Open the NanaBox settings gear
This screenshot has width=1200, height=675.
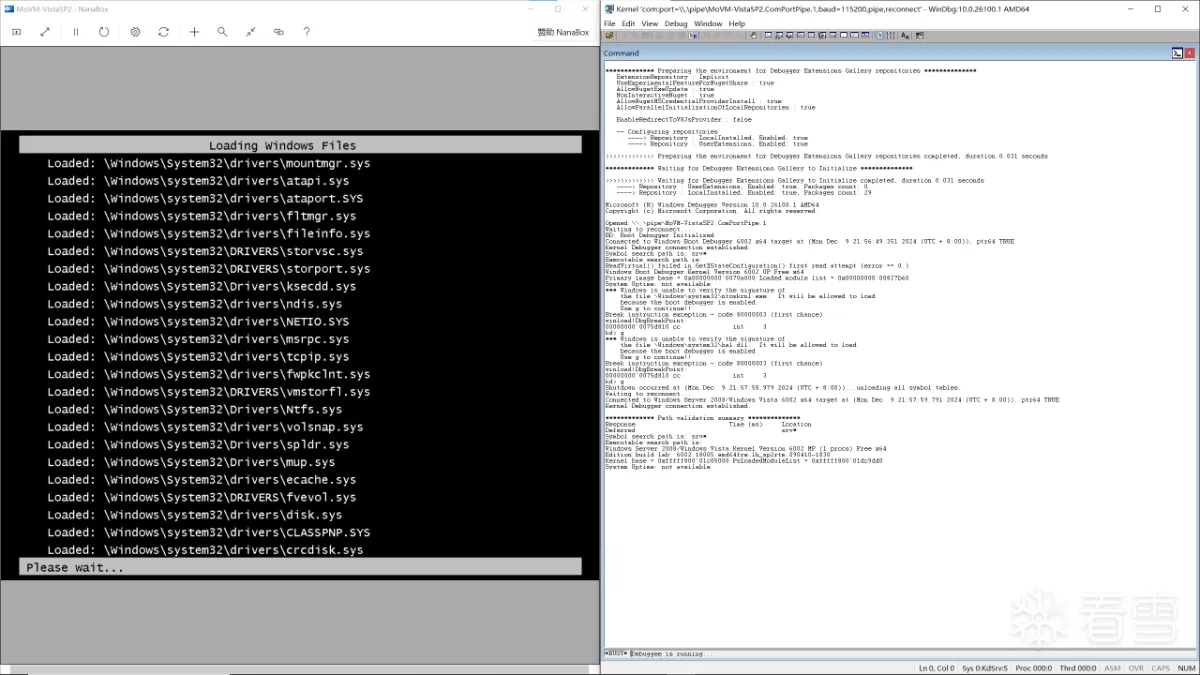click(135, 32)
